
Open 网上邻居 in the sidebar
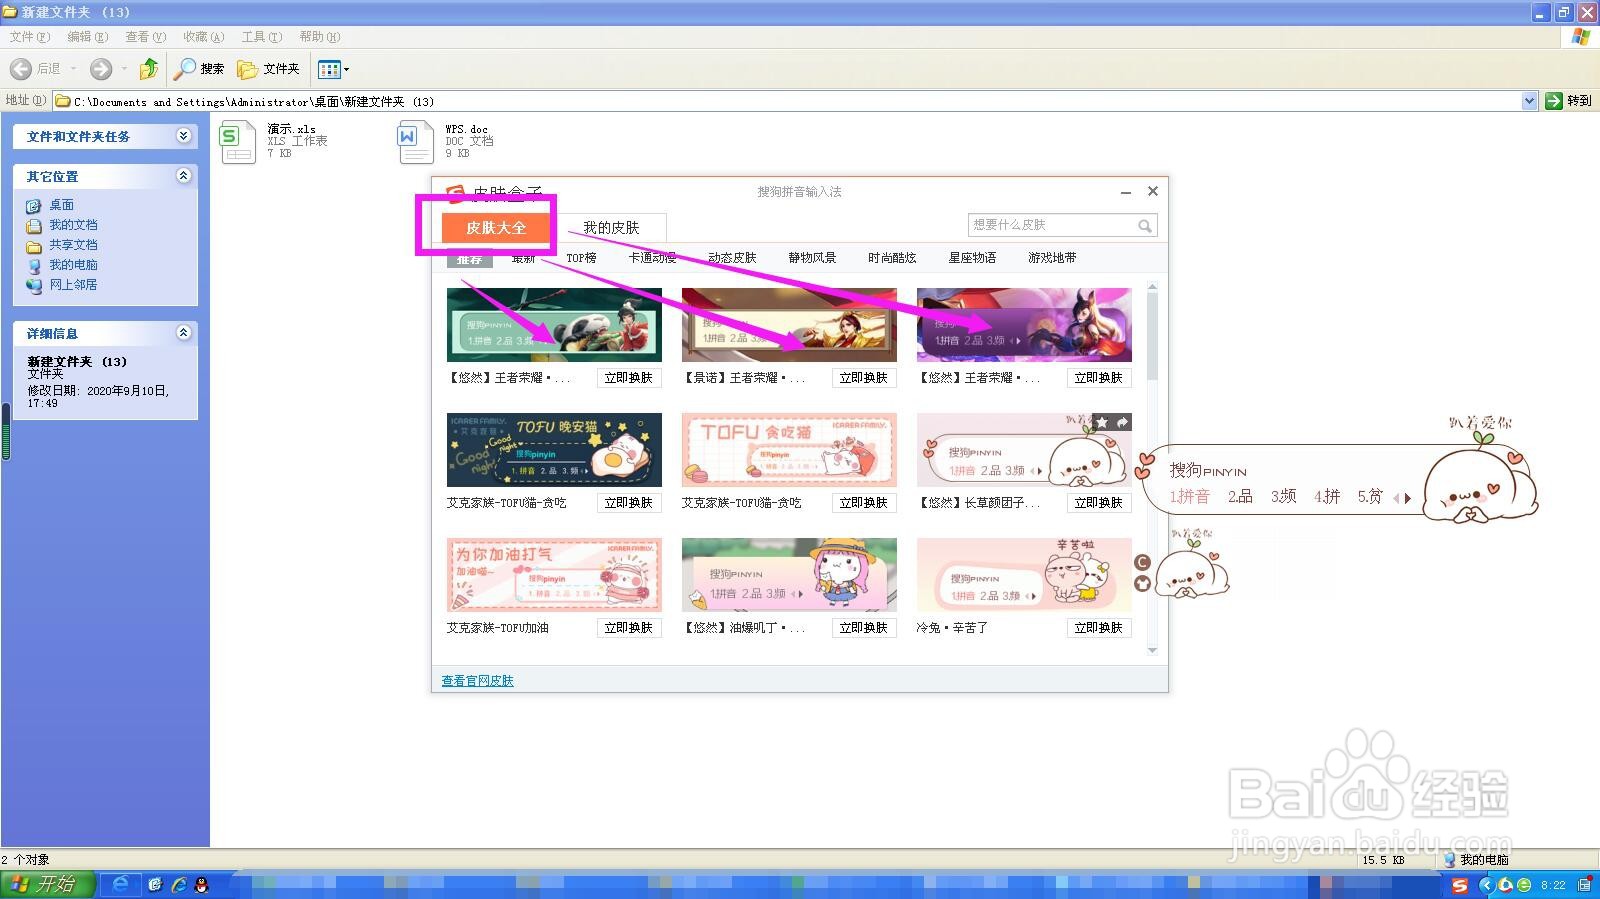pyautogui.click(x=73, y=285)
